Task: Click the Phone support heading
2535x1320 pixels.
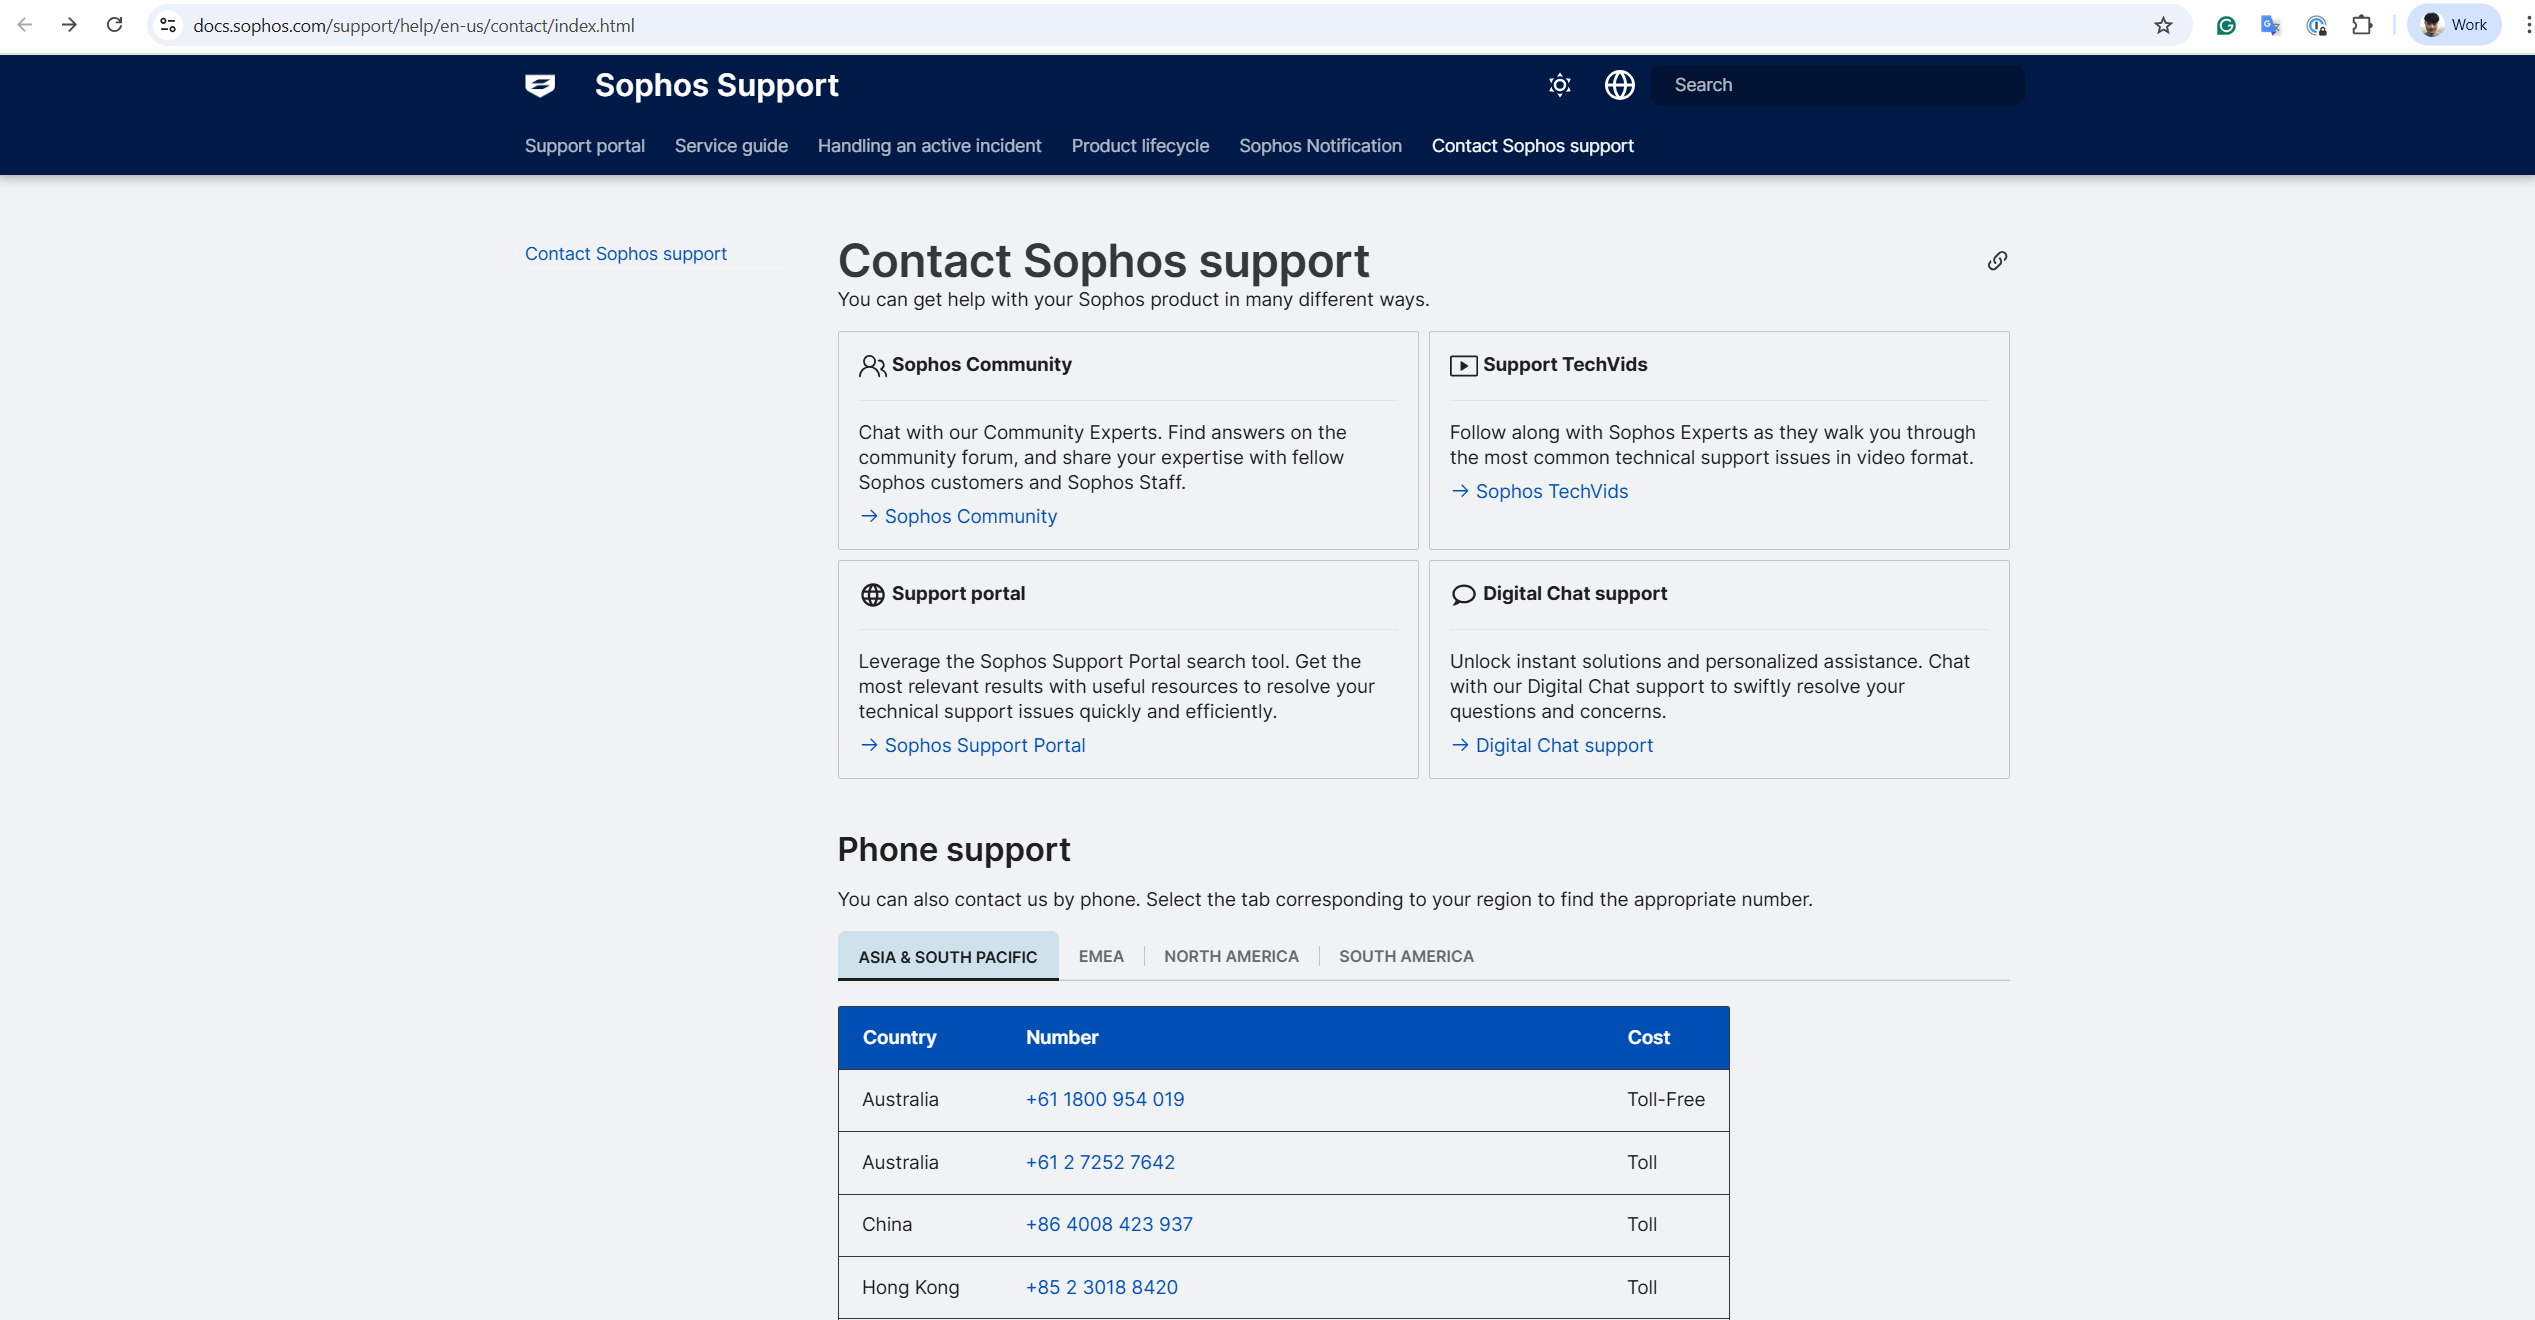Action: point(953,849)
